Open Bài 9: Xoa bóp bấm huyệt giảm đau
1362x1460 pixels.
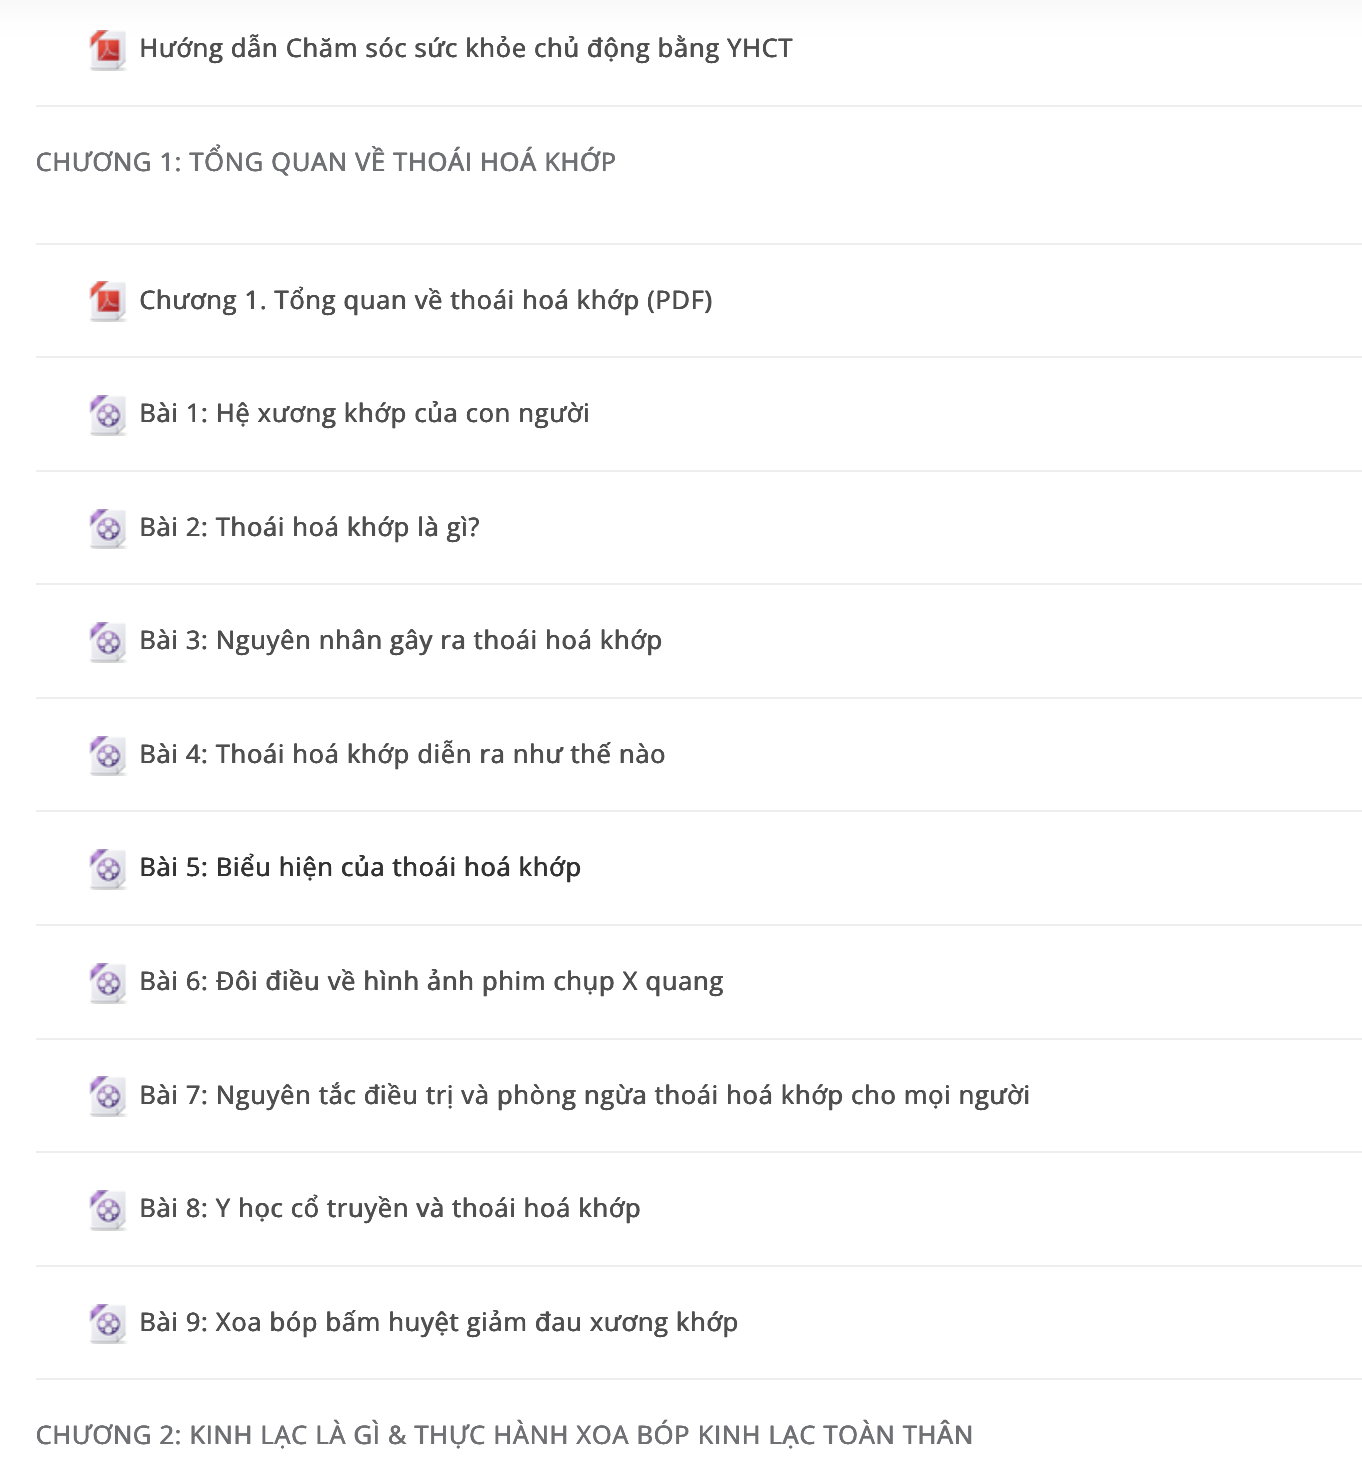tap(438, 1323)
